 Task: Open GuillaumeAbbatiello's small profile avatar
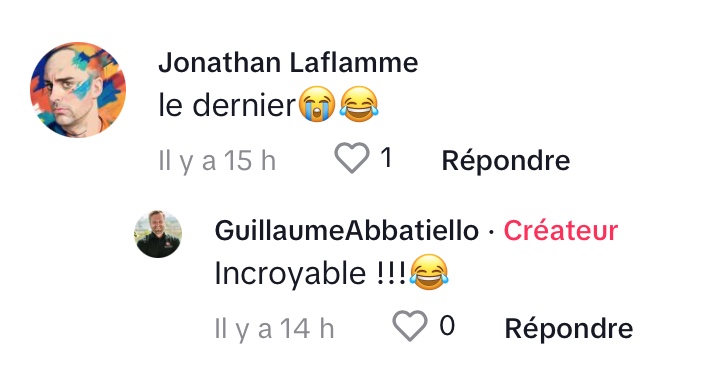[x=158, y=234]
